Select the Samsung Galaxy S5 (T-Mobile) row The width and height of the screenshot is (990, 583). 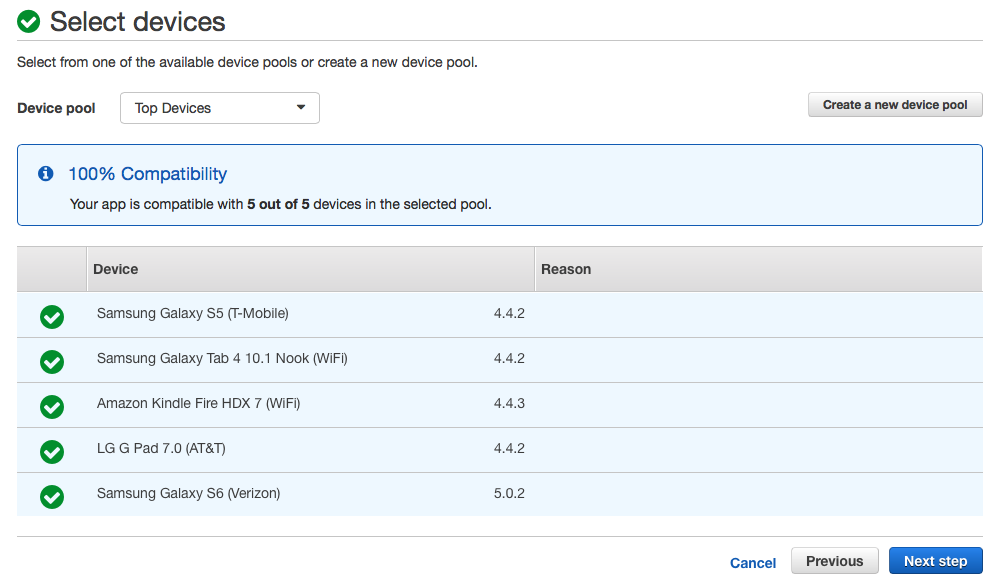pyautogui.click(x=192, y=314)
